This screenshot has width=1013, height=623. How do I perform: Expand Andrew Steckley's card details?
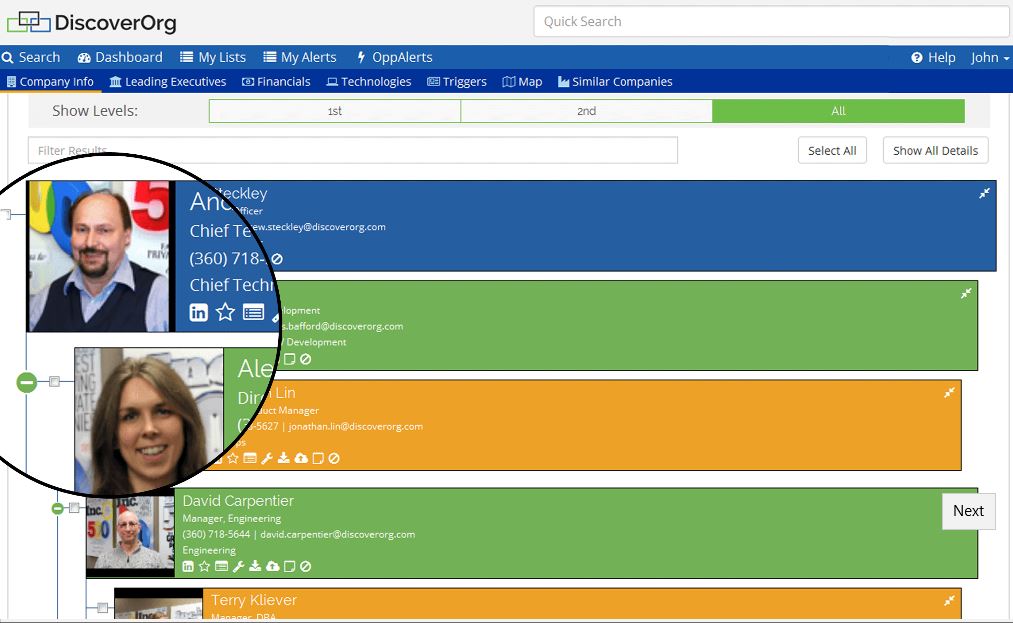(x=983, y=193)
